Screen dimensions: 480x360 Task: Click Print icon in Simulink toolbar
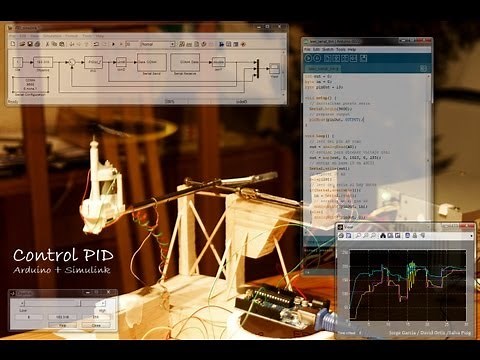point(37,44)
